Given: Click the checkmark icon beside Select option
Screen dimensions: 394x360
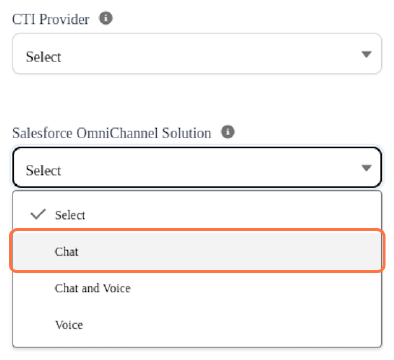Looking at the screenshot, I should 38,214.
